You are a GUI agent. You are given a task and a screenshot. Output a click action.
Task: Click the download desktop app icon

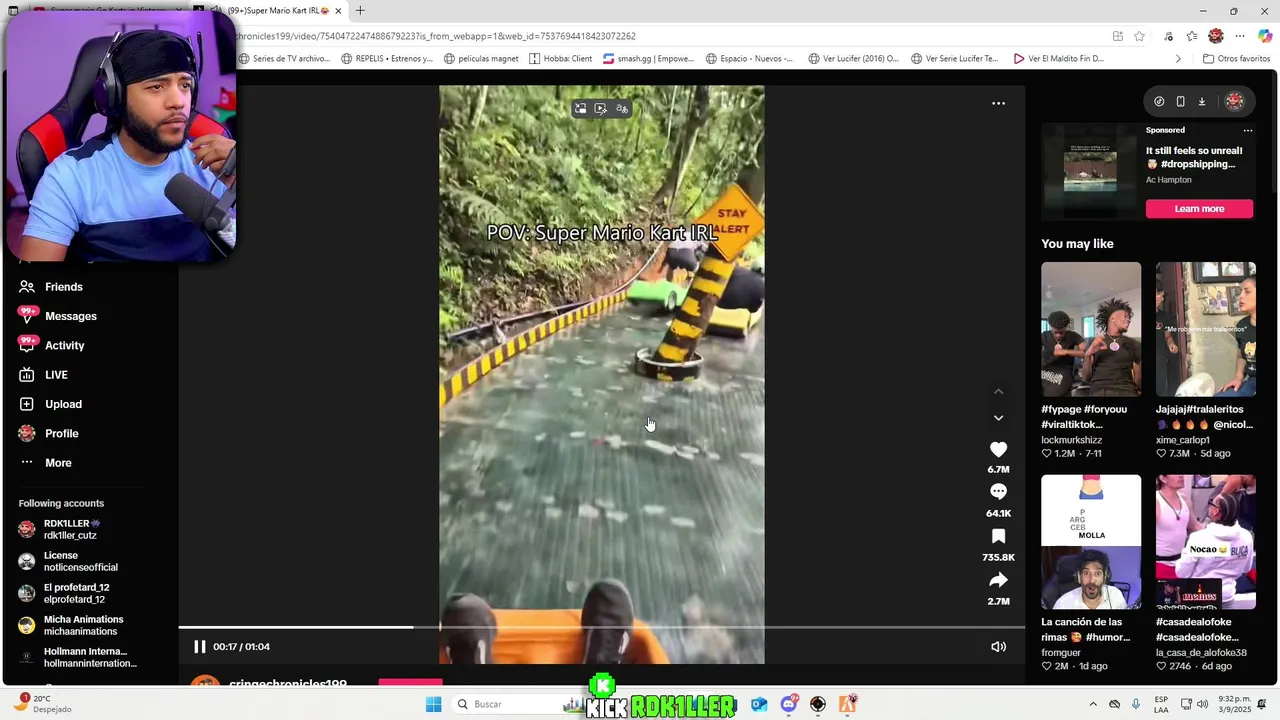[x=1202, y=101]
